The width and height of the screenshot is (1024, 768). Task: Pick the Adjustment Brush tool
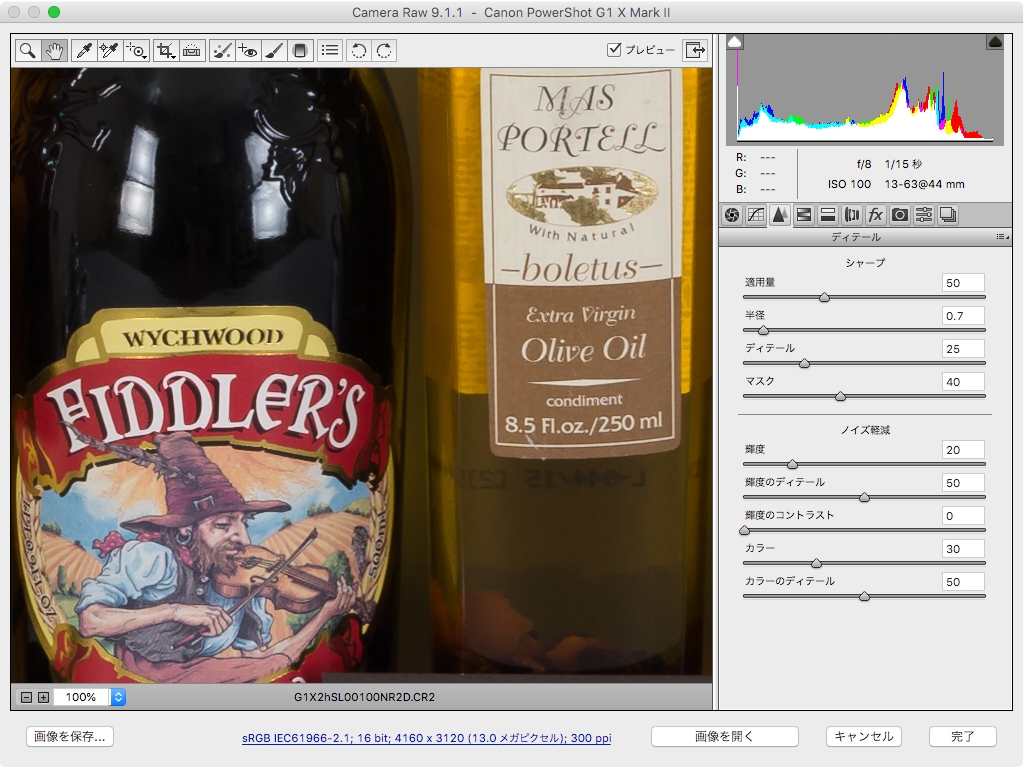coord(274,50)
